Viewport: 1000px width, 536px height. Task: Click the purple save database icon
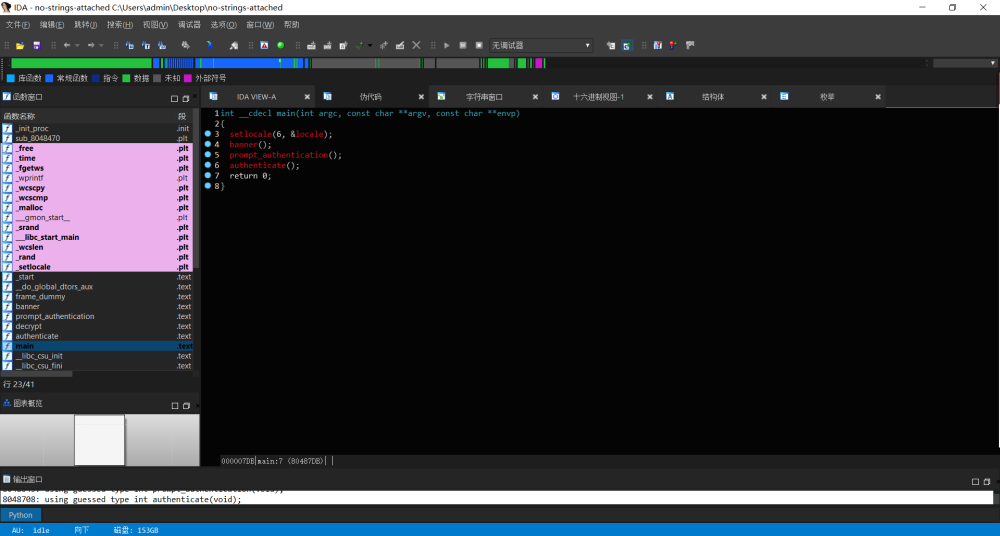click(x=36, y=45)
